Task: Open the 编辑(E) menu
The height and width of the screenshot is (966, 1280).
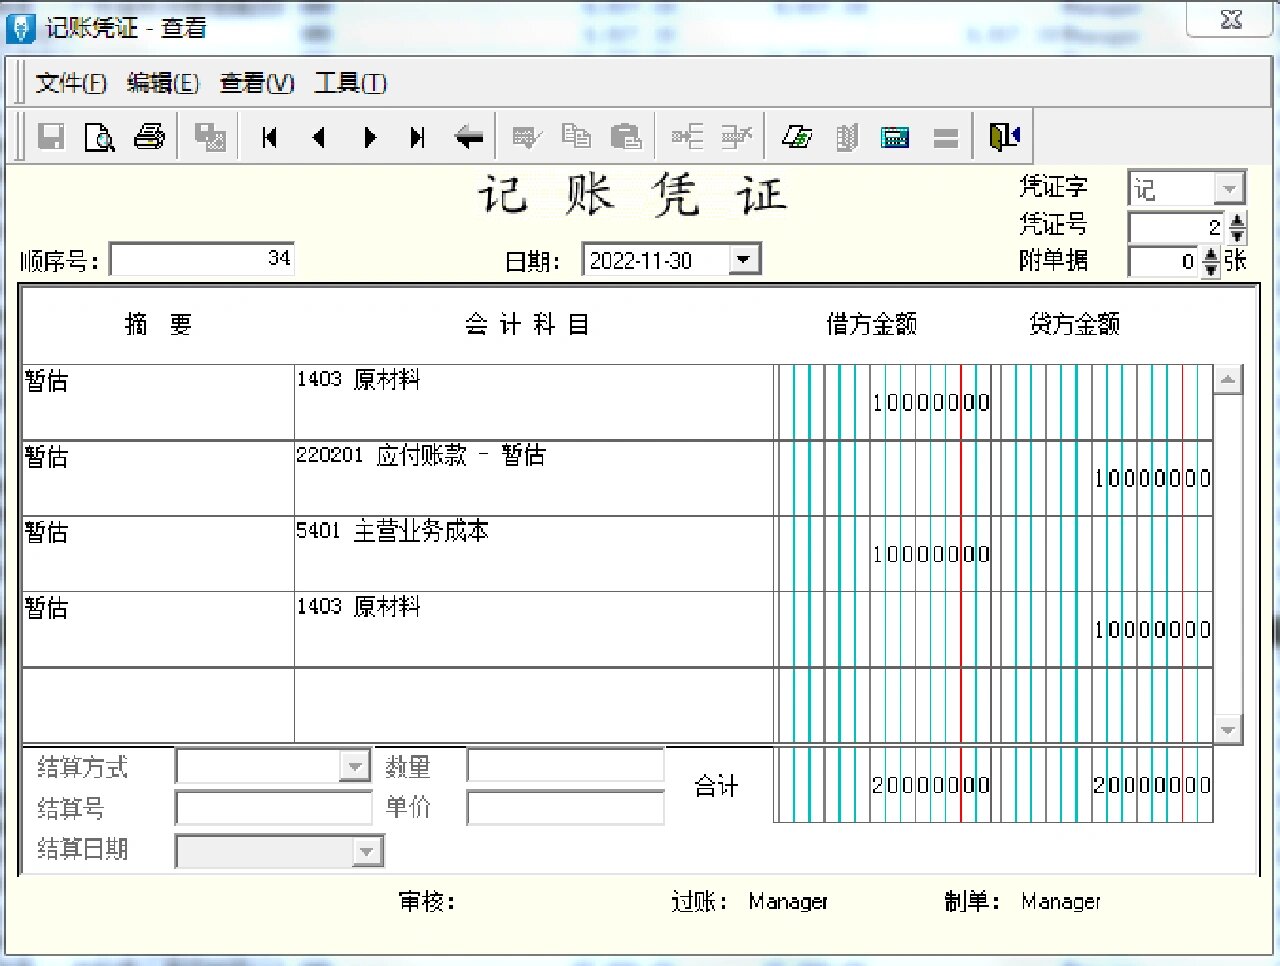Action: (x=163, y=83)
